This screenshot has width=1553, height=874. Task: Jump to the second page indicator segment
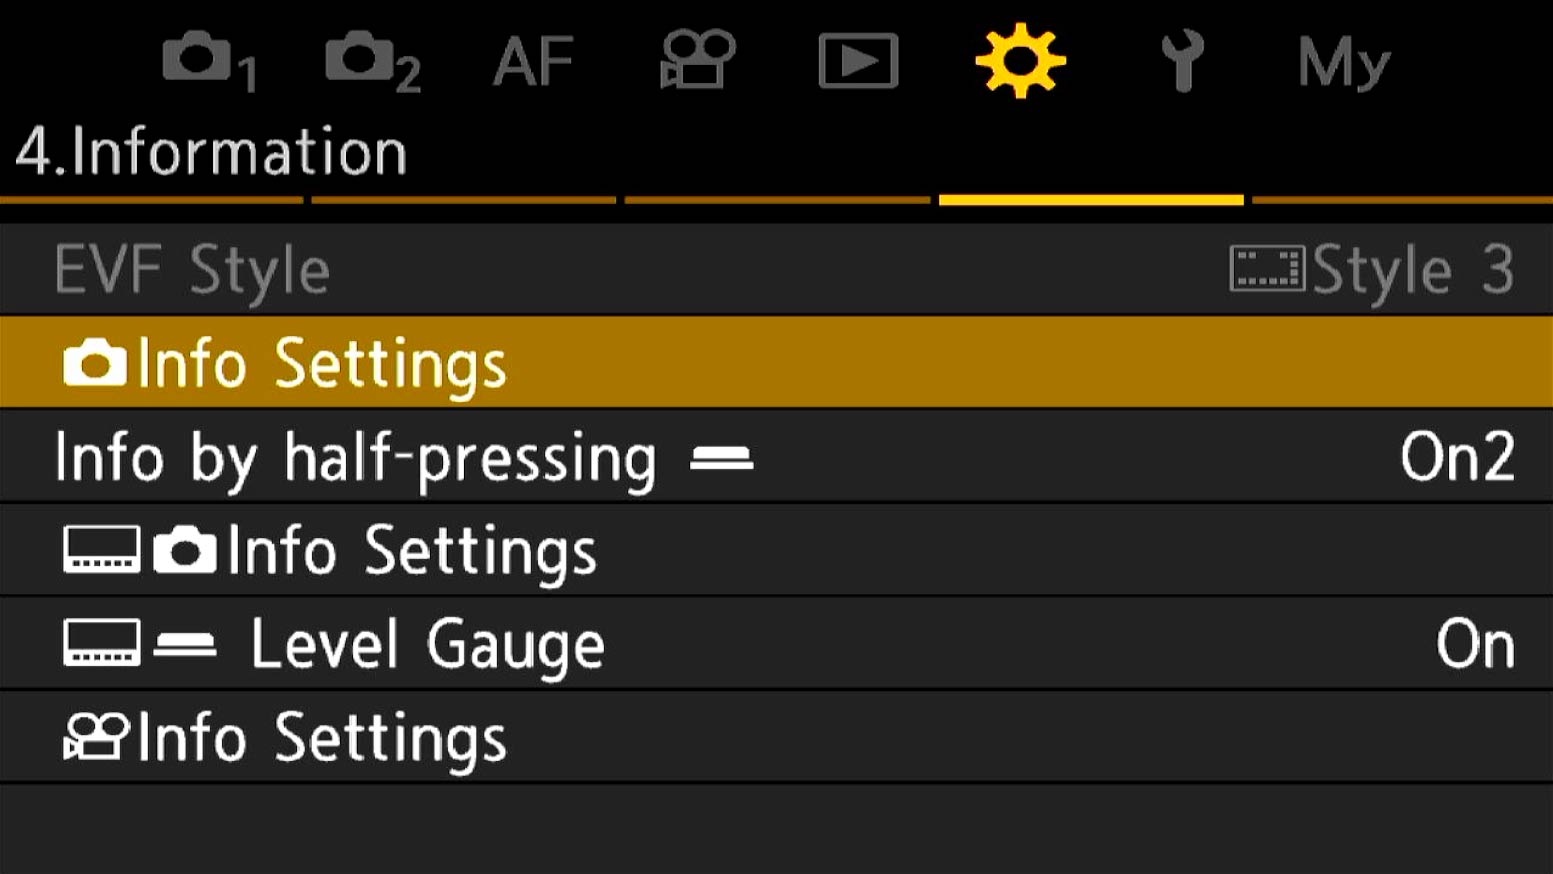pyautogui.click(x=464, y=200)
